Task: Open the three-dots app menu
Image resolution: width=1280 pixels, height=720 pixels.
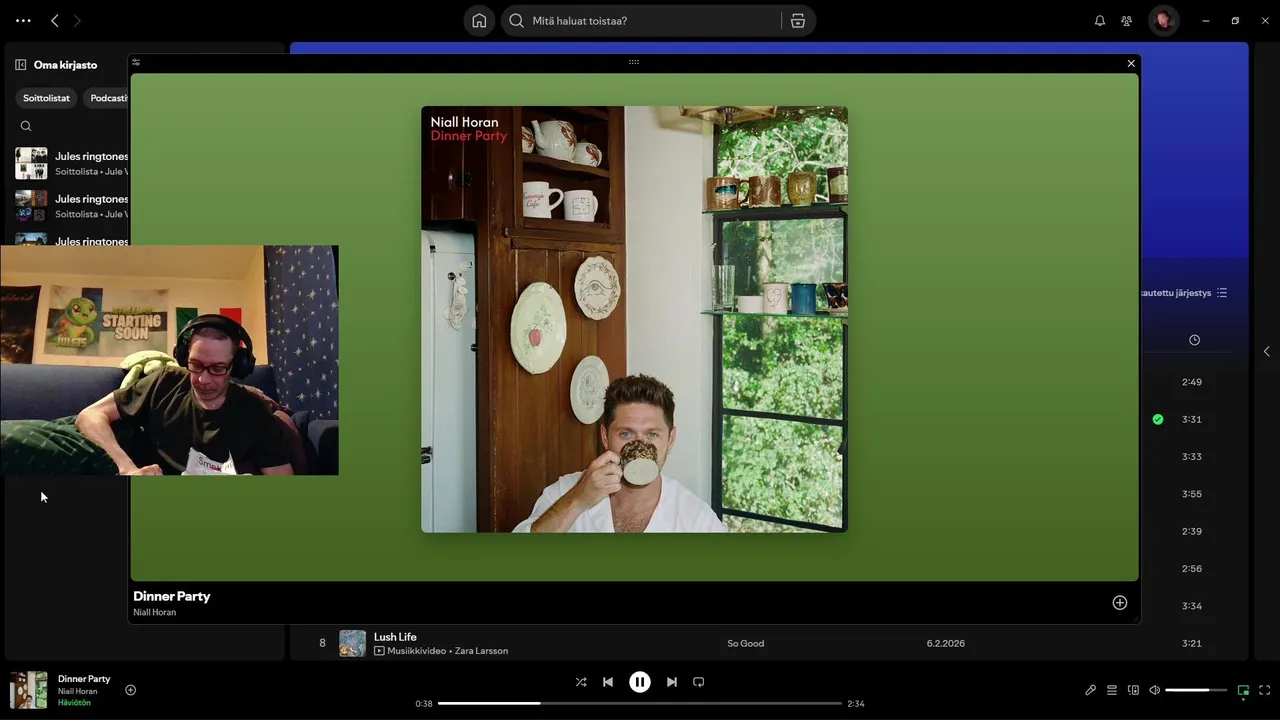Action: click(23, 20)
